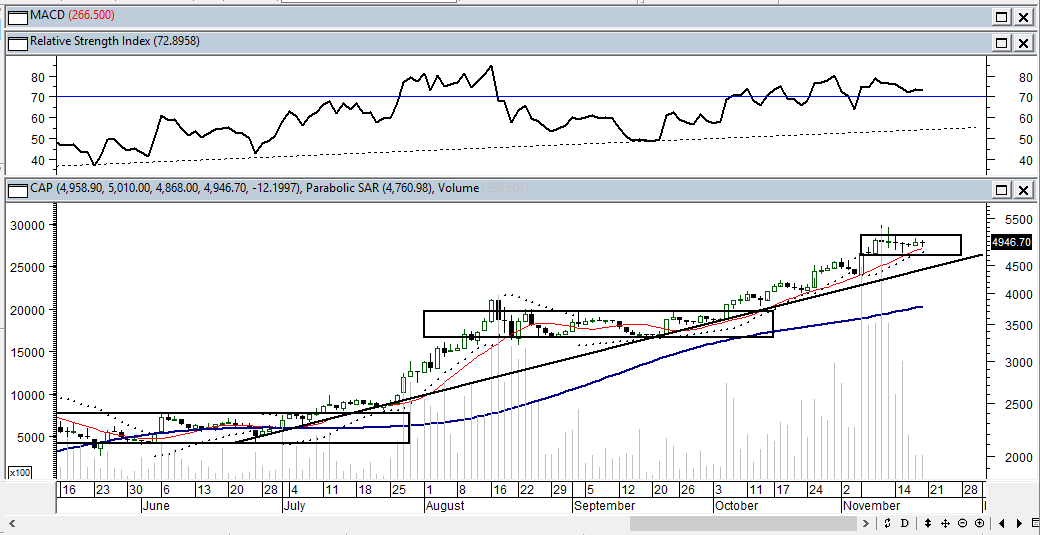The width and height of the screenshot is (1040, 535).
Task: Click the Relative Strength Index pane icon
Action: coord(17,42)
